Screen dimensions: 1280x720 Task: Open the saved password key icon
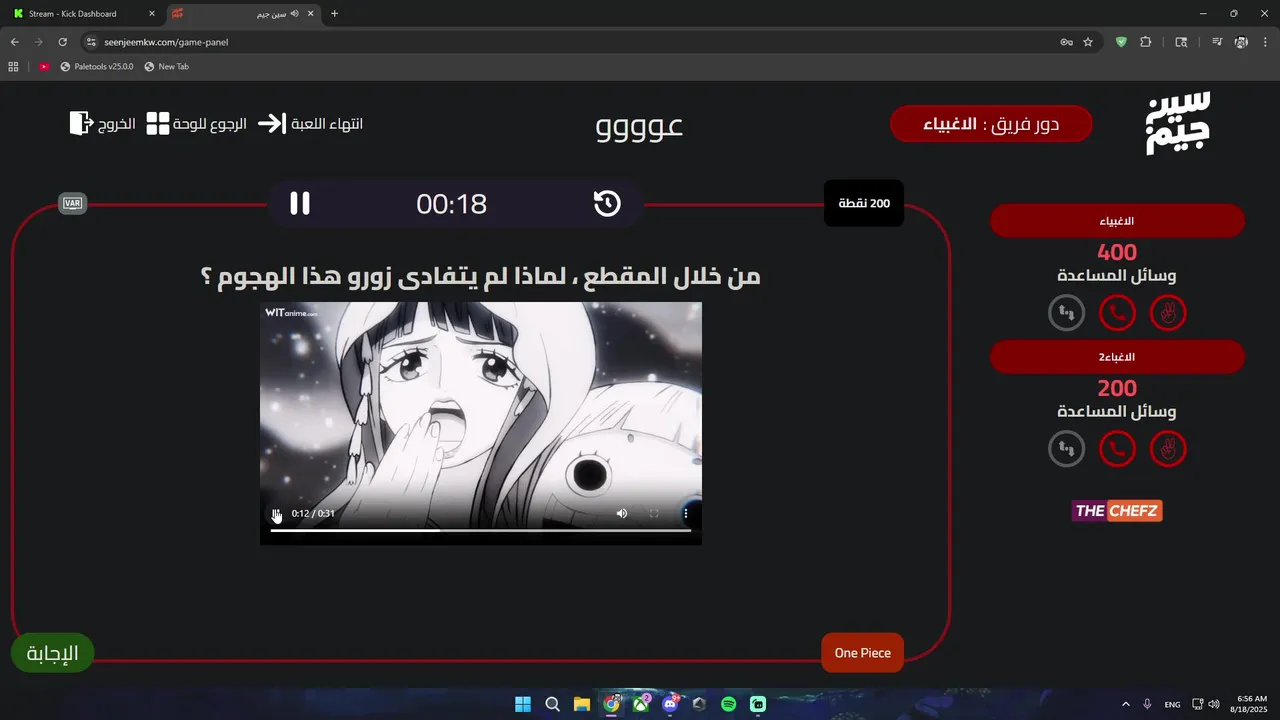coord(1066,42)
